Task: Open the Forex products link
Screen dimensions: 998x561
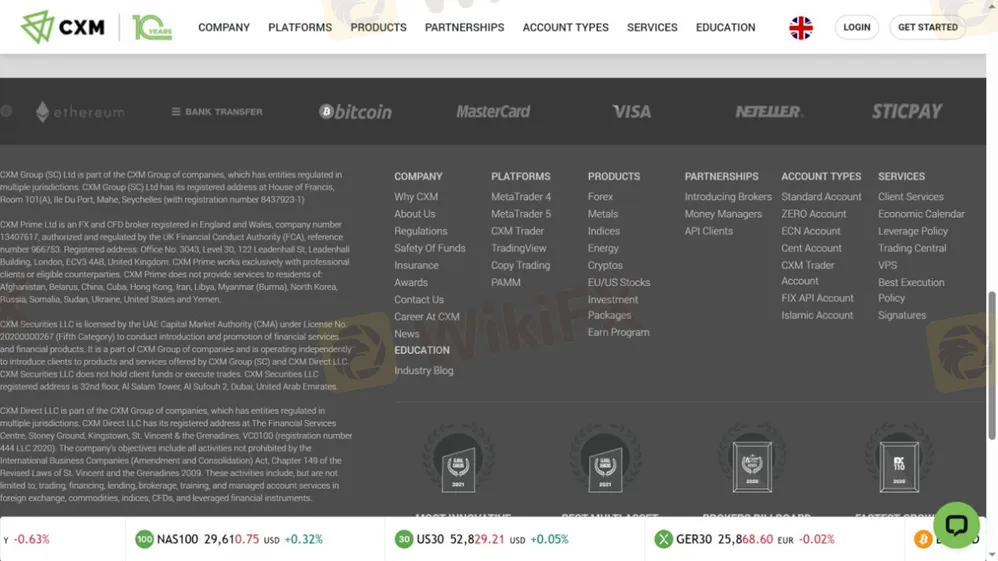Action: point(600,197)
